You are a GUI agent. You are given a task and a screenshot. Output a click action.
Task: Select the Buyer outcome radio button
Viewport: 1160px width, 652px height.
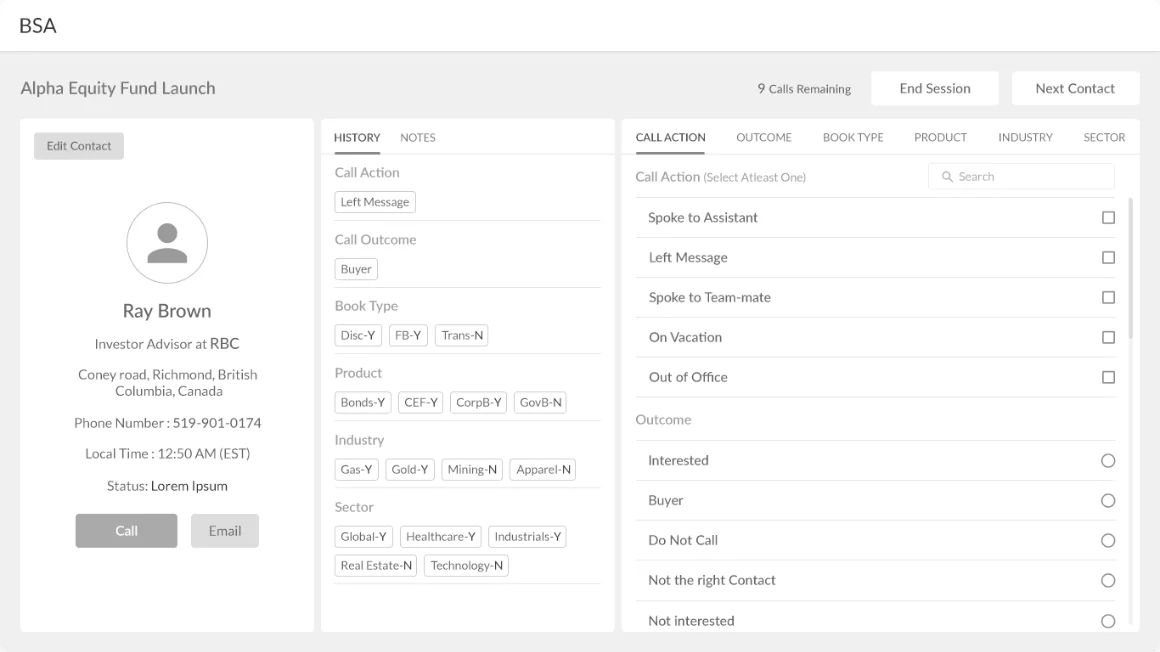point(1108,501)
